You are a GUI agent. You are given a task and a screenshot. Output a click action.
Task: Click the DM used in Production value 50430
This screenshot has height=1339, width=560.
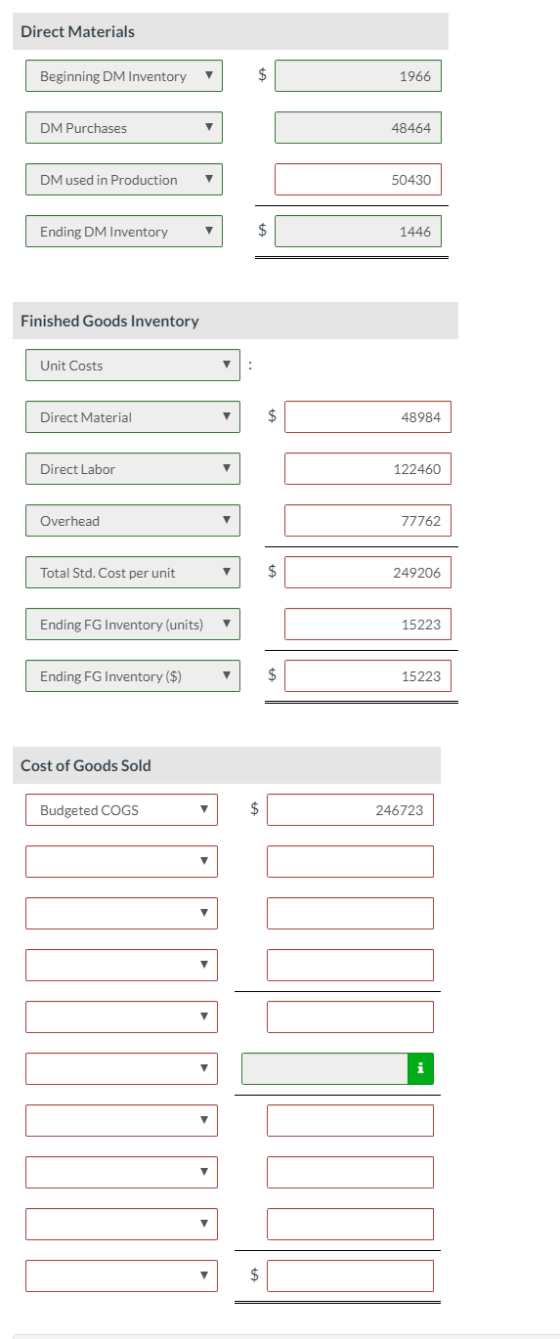358,180
